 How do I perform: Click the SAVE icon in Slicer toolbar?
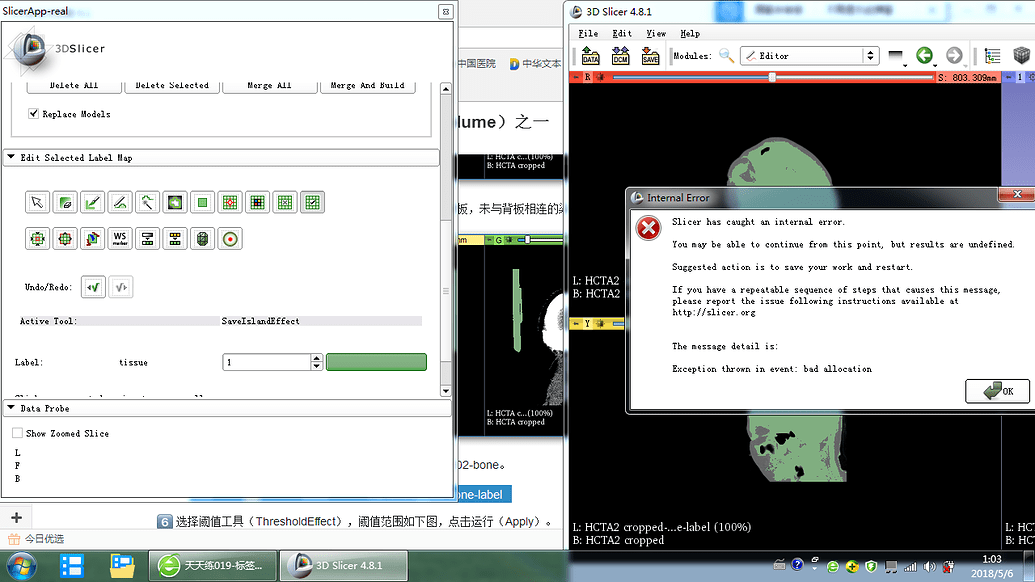click(650, 56)
